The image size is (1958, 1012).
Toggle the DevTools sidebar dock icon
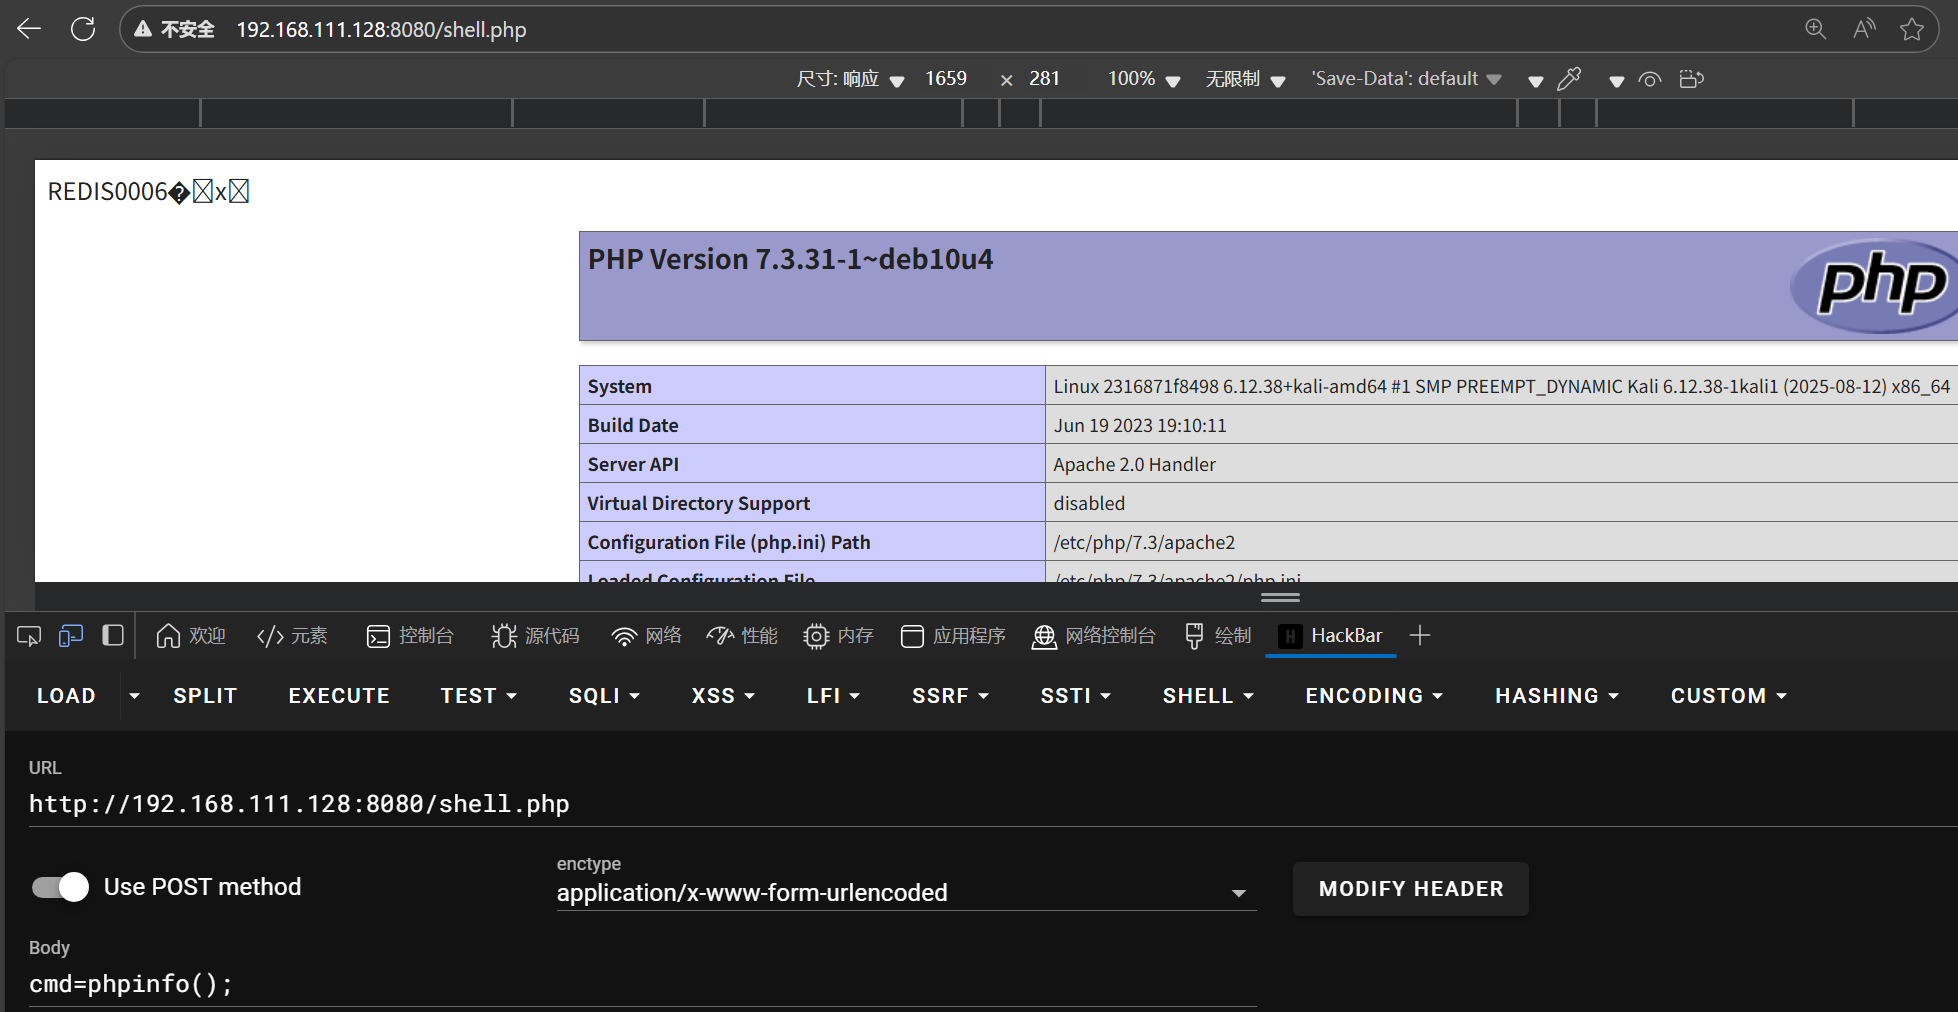click(113, 636)
